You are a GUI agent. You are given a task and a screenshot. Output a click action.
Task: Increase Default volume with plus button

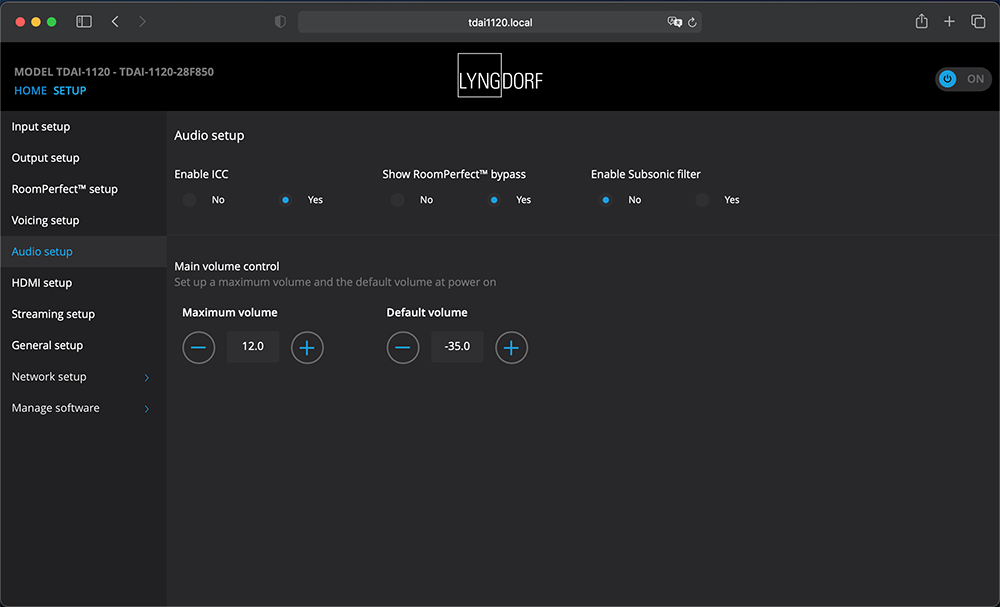coord(511,347)
